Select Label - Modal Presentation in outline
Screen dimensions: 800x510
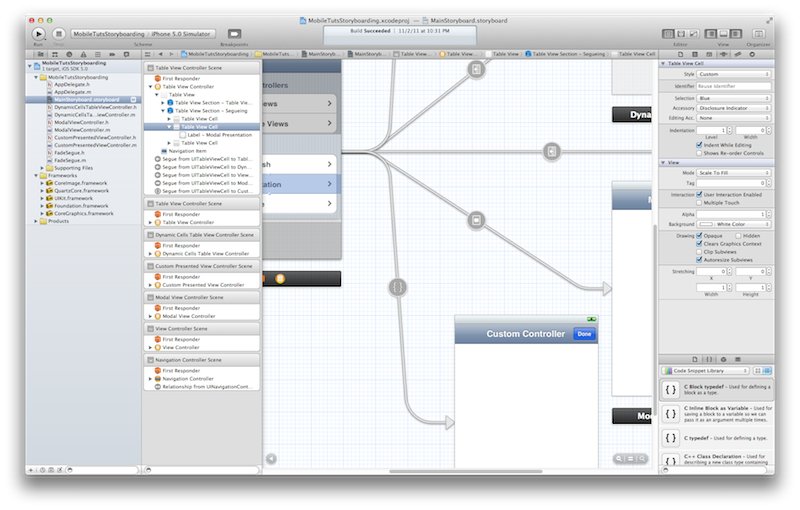(x=220, y=135)
